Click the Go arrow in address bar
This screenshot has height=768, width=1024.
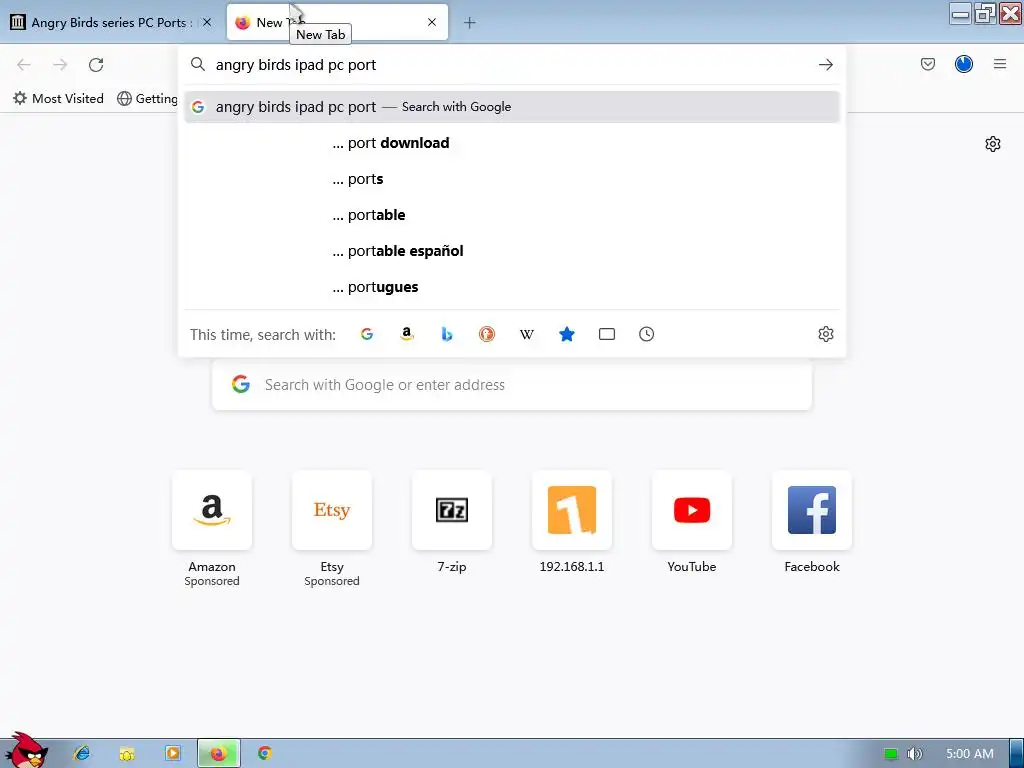click(x=825, y=65)
